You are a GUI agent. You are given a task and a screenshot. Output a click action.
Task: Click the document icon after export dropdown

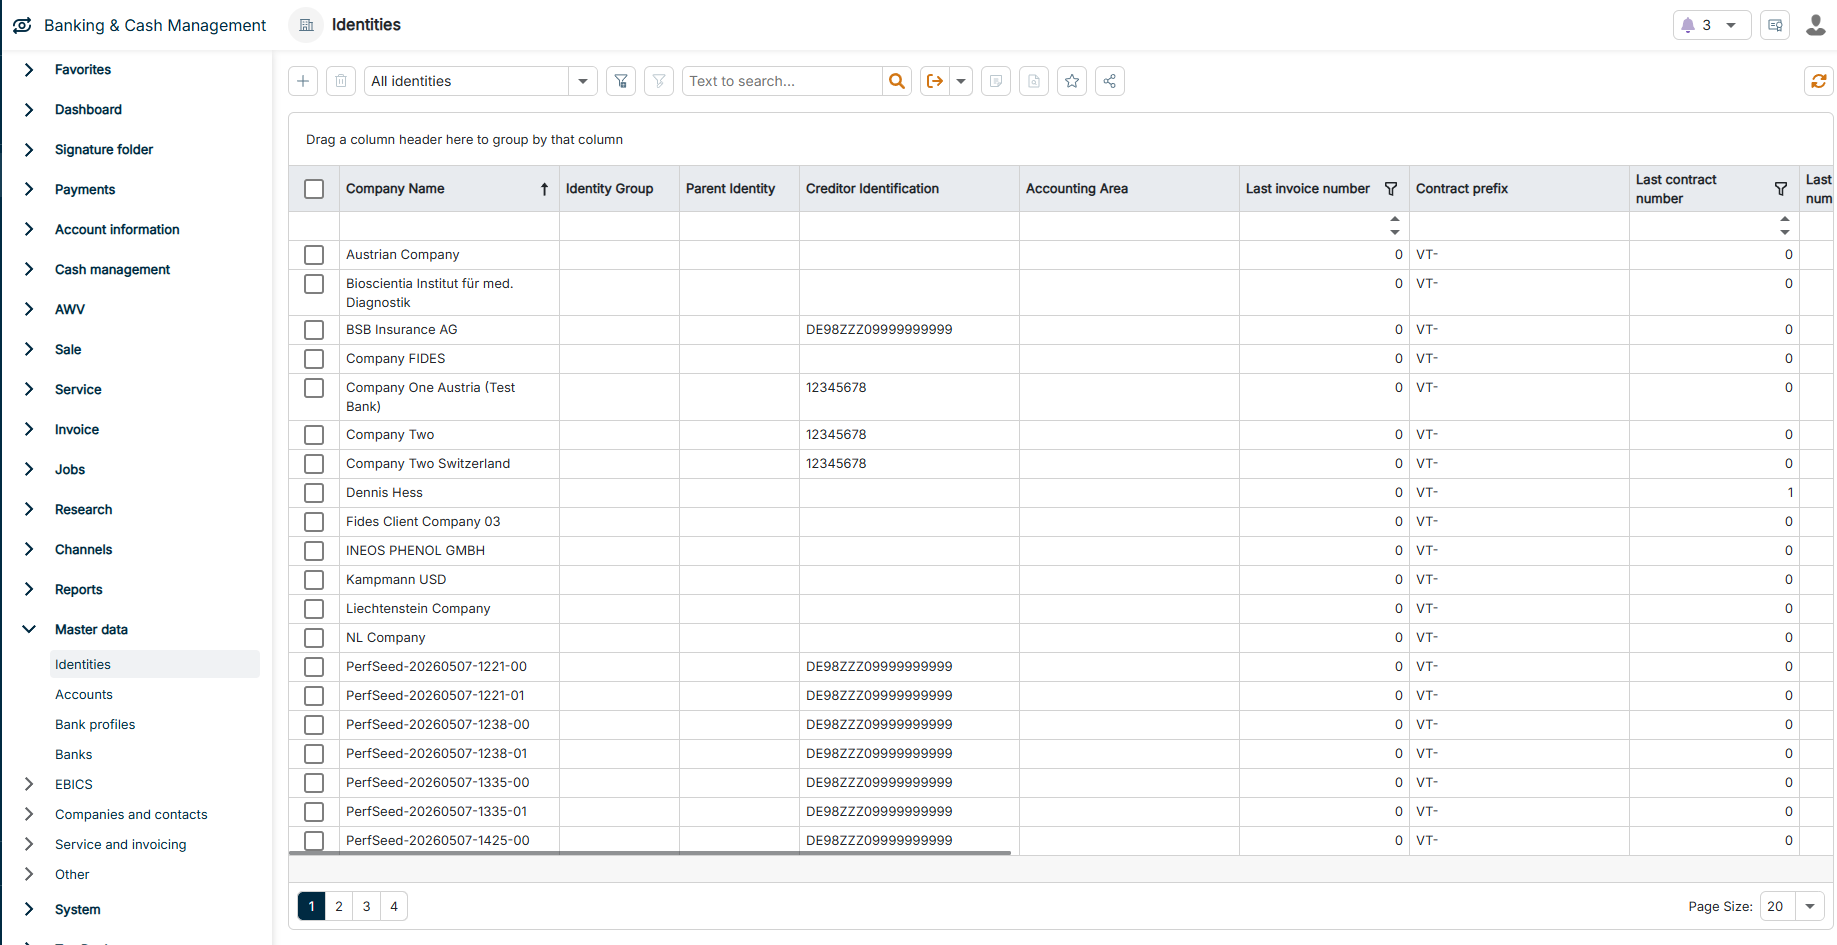tap(996, 81)
